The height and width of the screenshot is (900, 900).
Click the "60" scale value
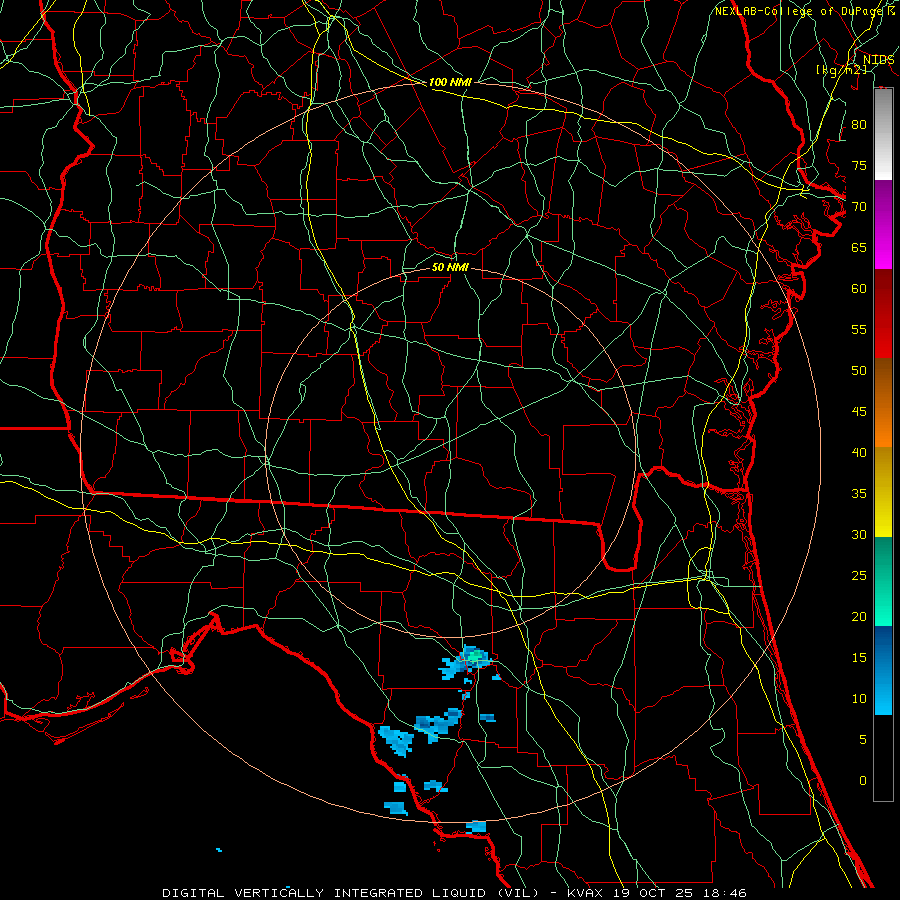coord(859,288)
